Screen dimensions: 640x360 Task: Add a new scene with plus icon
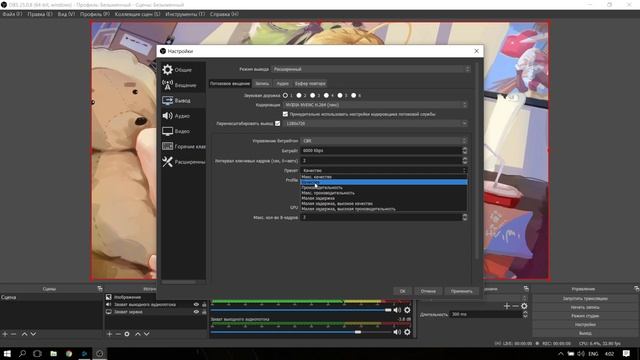(x=5, y=334)
